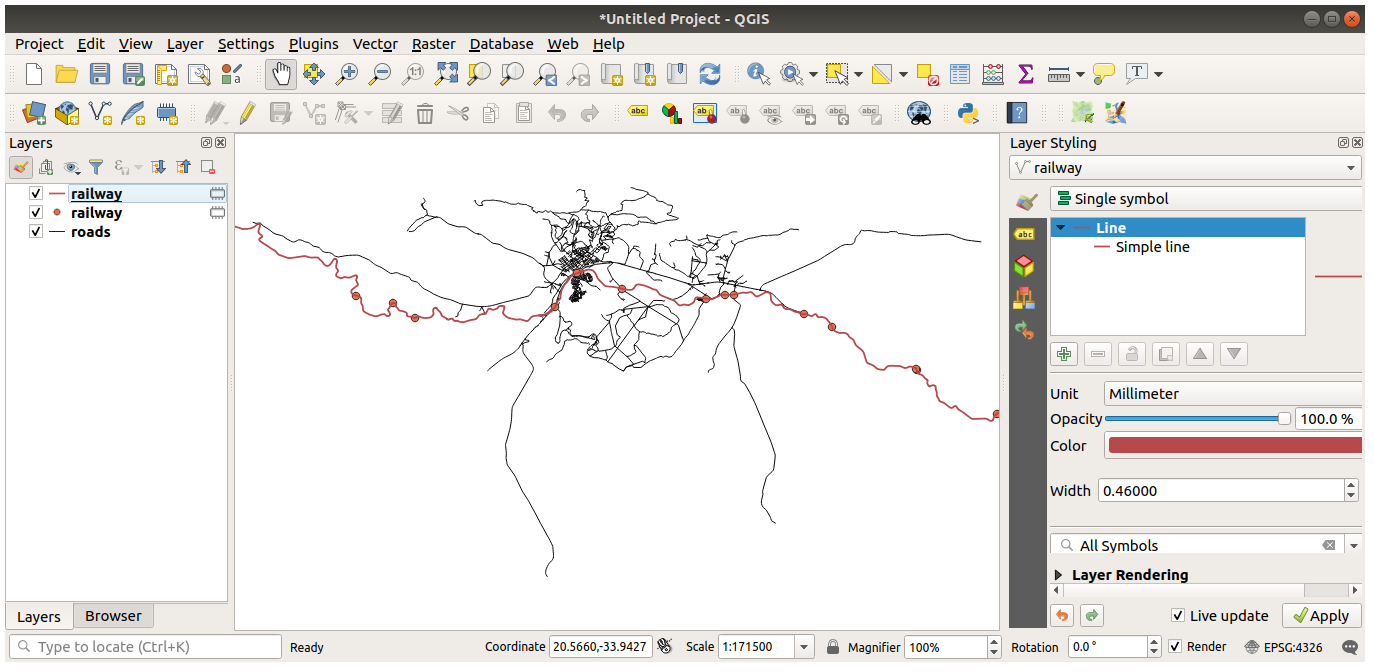
Task: Open the attribute table icon
Action: pos(960,74)
